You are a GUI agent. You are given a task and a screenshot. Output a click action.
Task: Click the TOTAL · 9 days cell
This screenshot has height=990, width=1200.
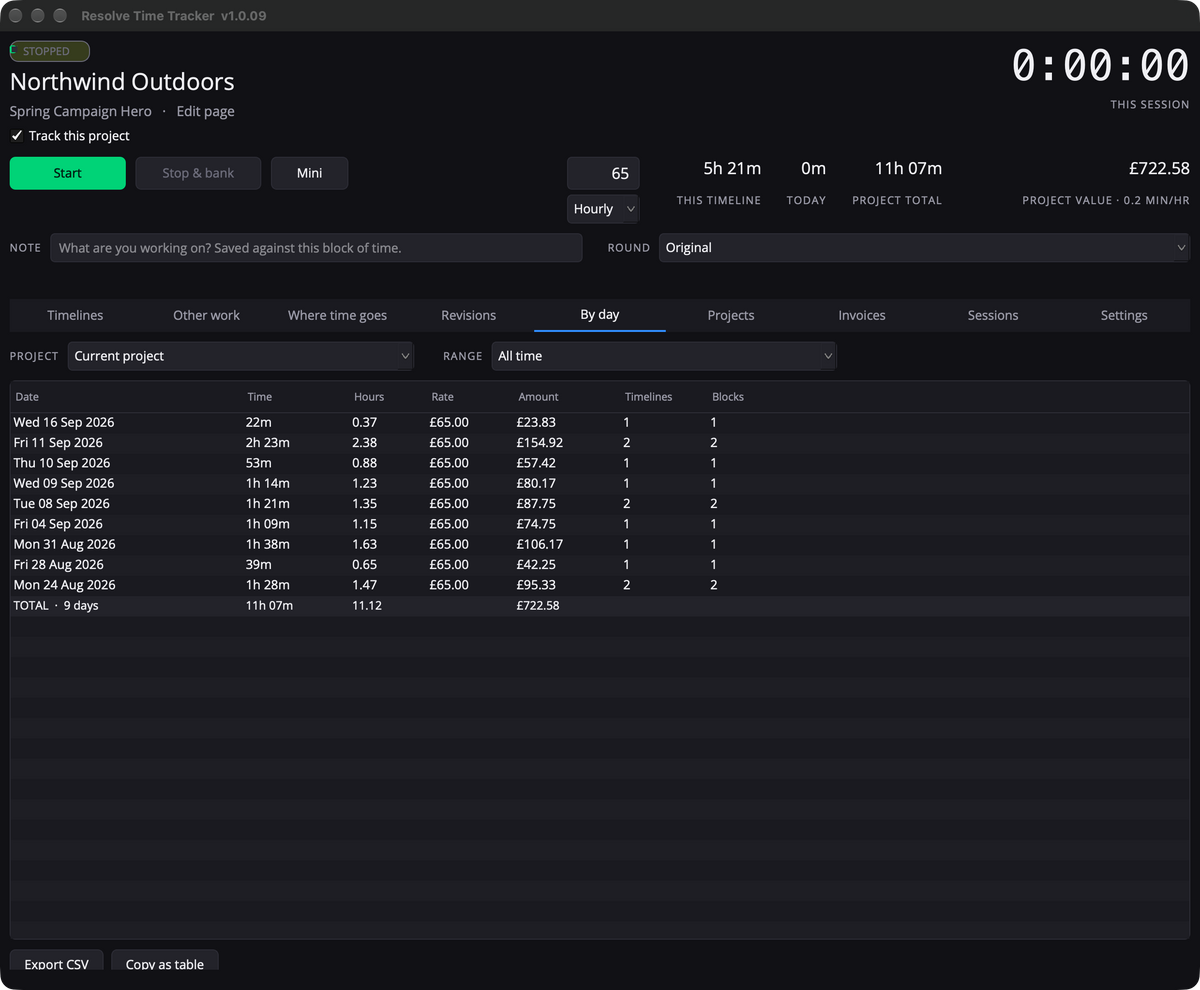[56, 606]
